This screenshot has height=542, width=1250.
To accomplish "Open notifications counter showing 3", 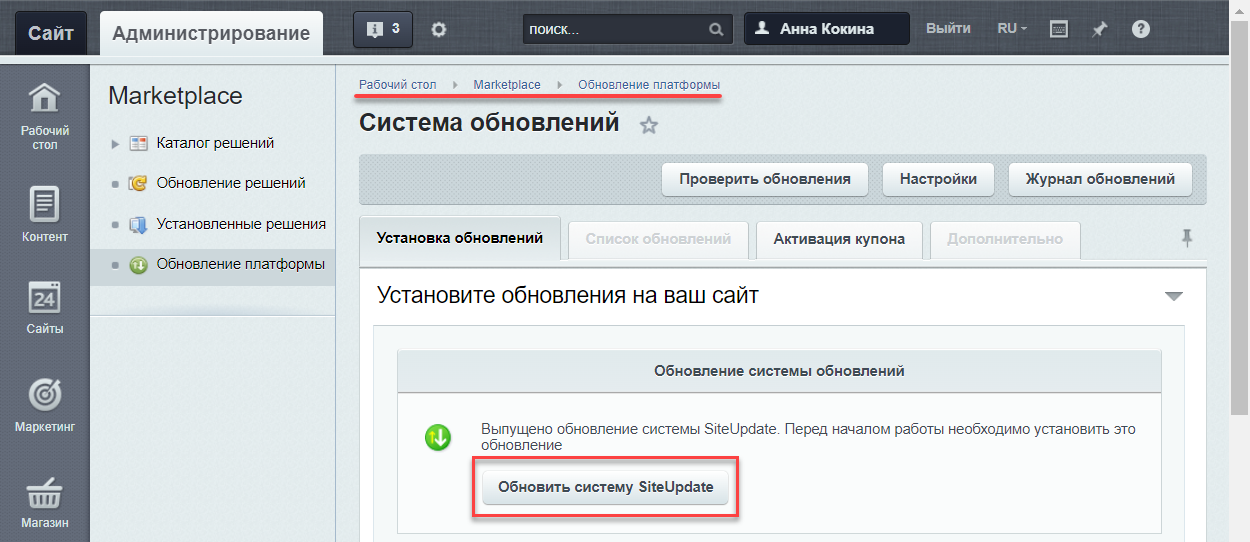I will tap(383, 29).
